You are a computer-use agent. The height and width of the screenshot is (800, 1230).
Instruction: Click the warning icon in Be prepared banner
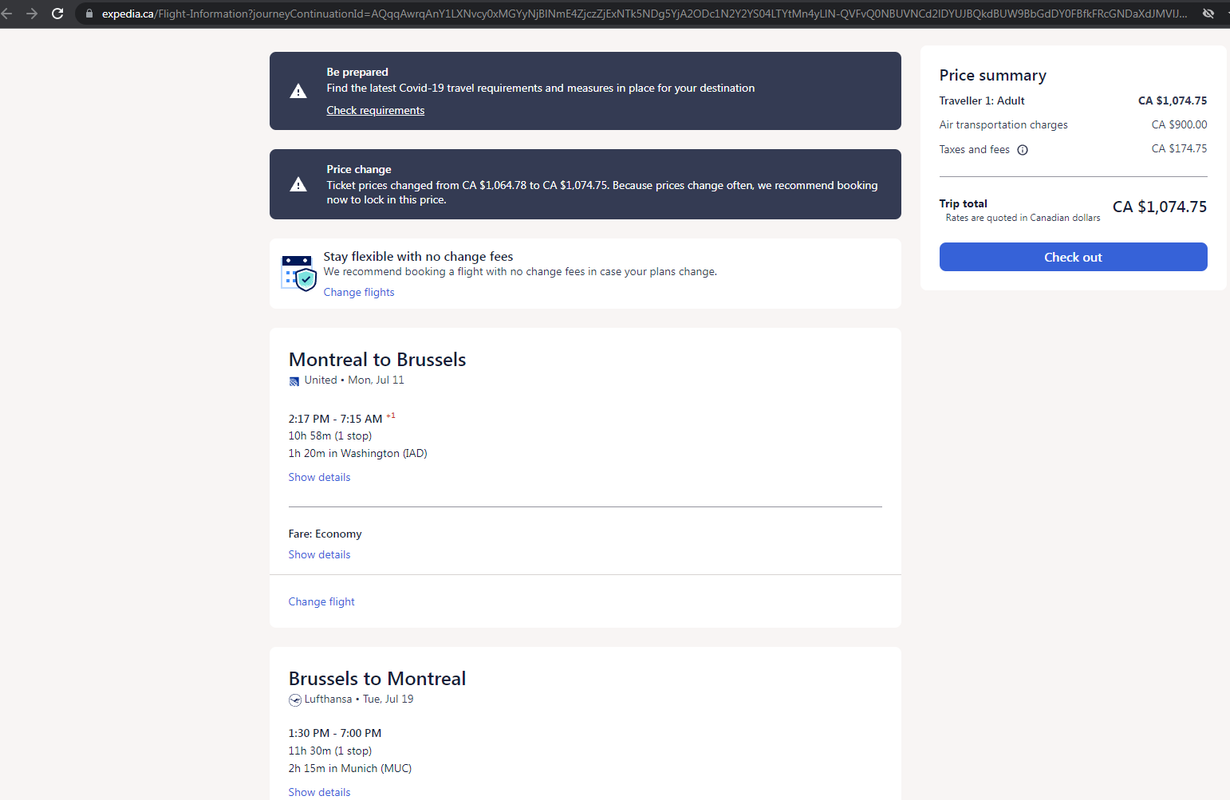(x=298, y=91)
